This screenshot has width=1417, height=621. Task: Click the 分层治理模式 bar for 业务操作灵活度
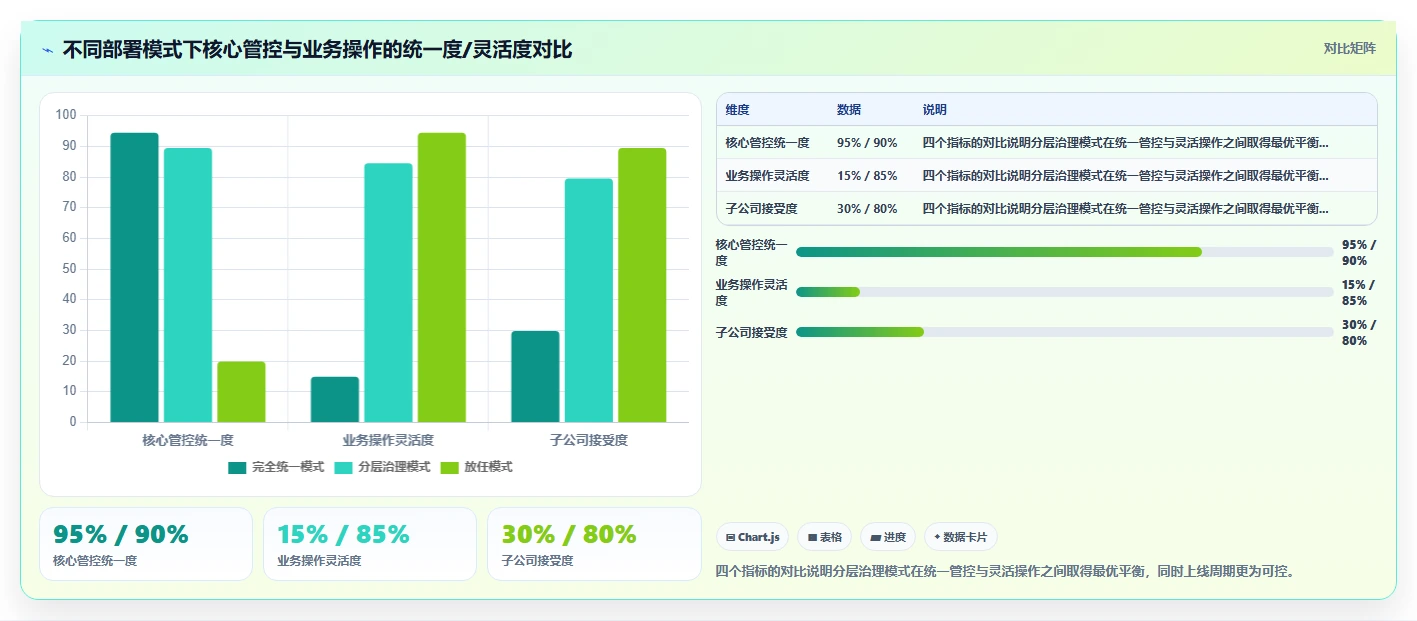tap(388, 292)
